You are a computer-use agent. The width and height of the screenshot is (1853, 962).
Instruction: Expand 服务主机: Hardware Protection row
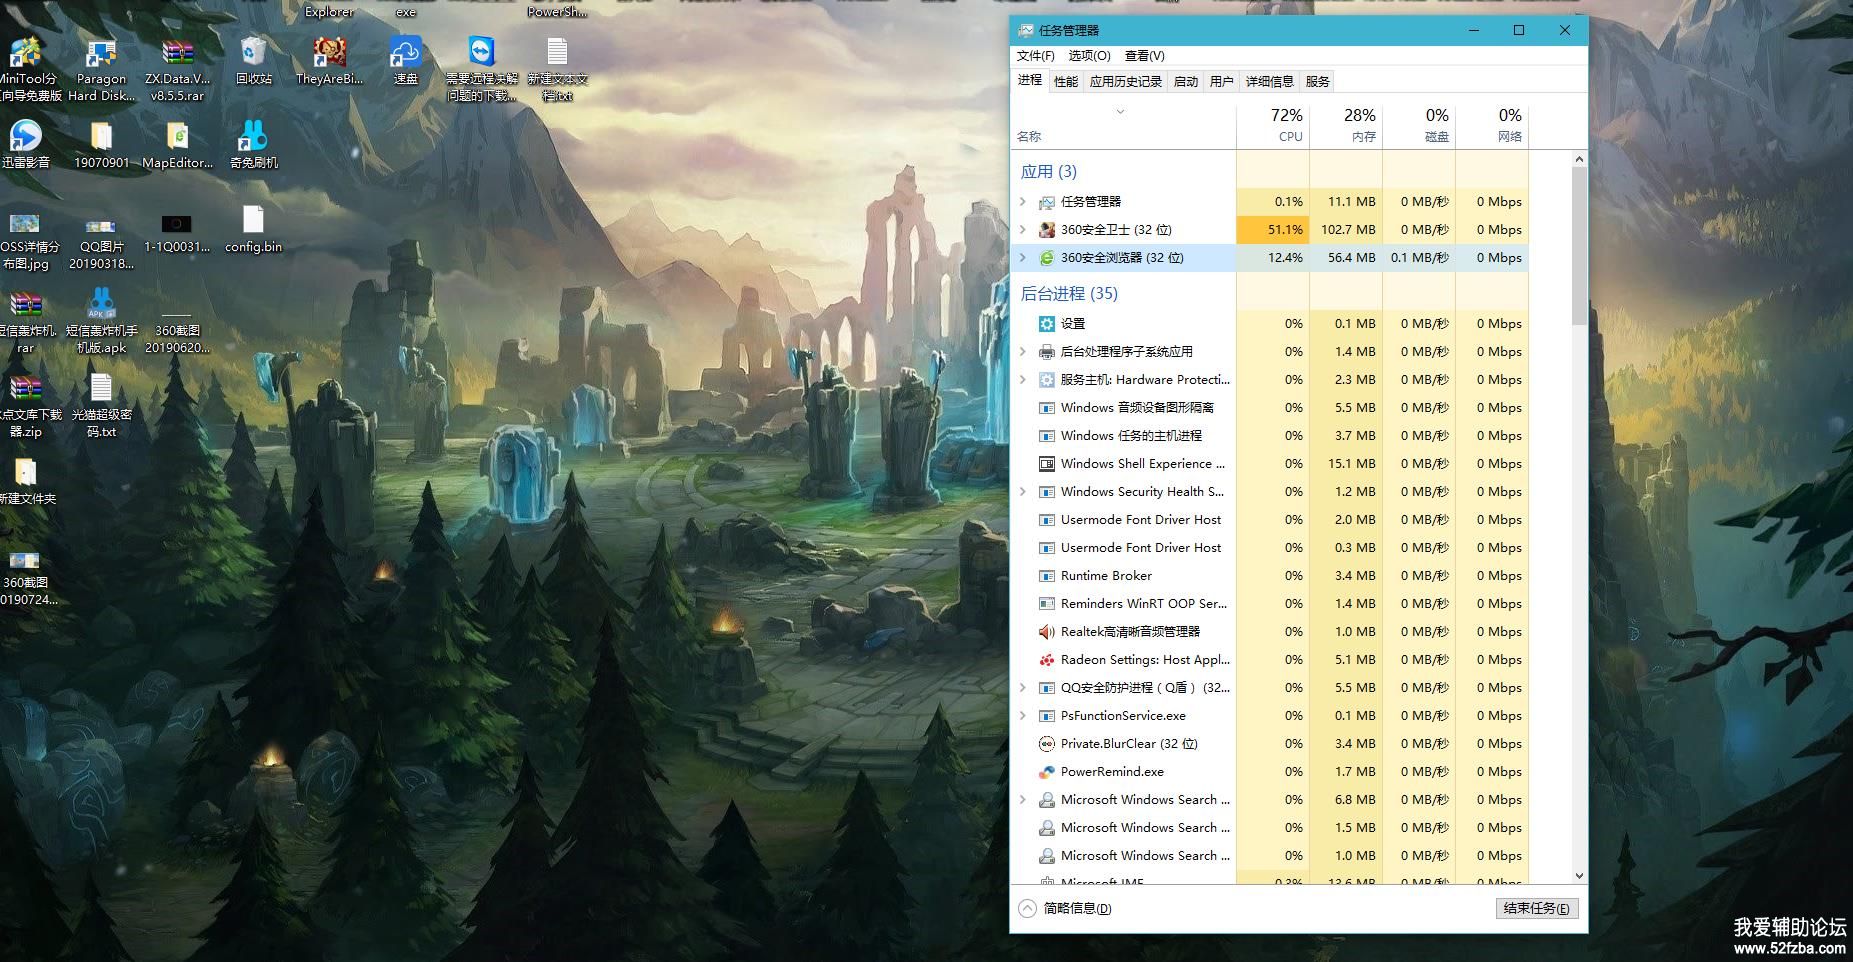click(1022, 379)
